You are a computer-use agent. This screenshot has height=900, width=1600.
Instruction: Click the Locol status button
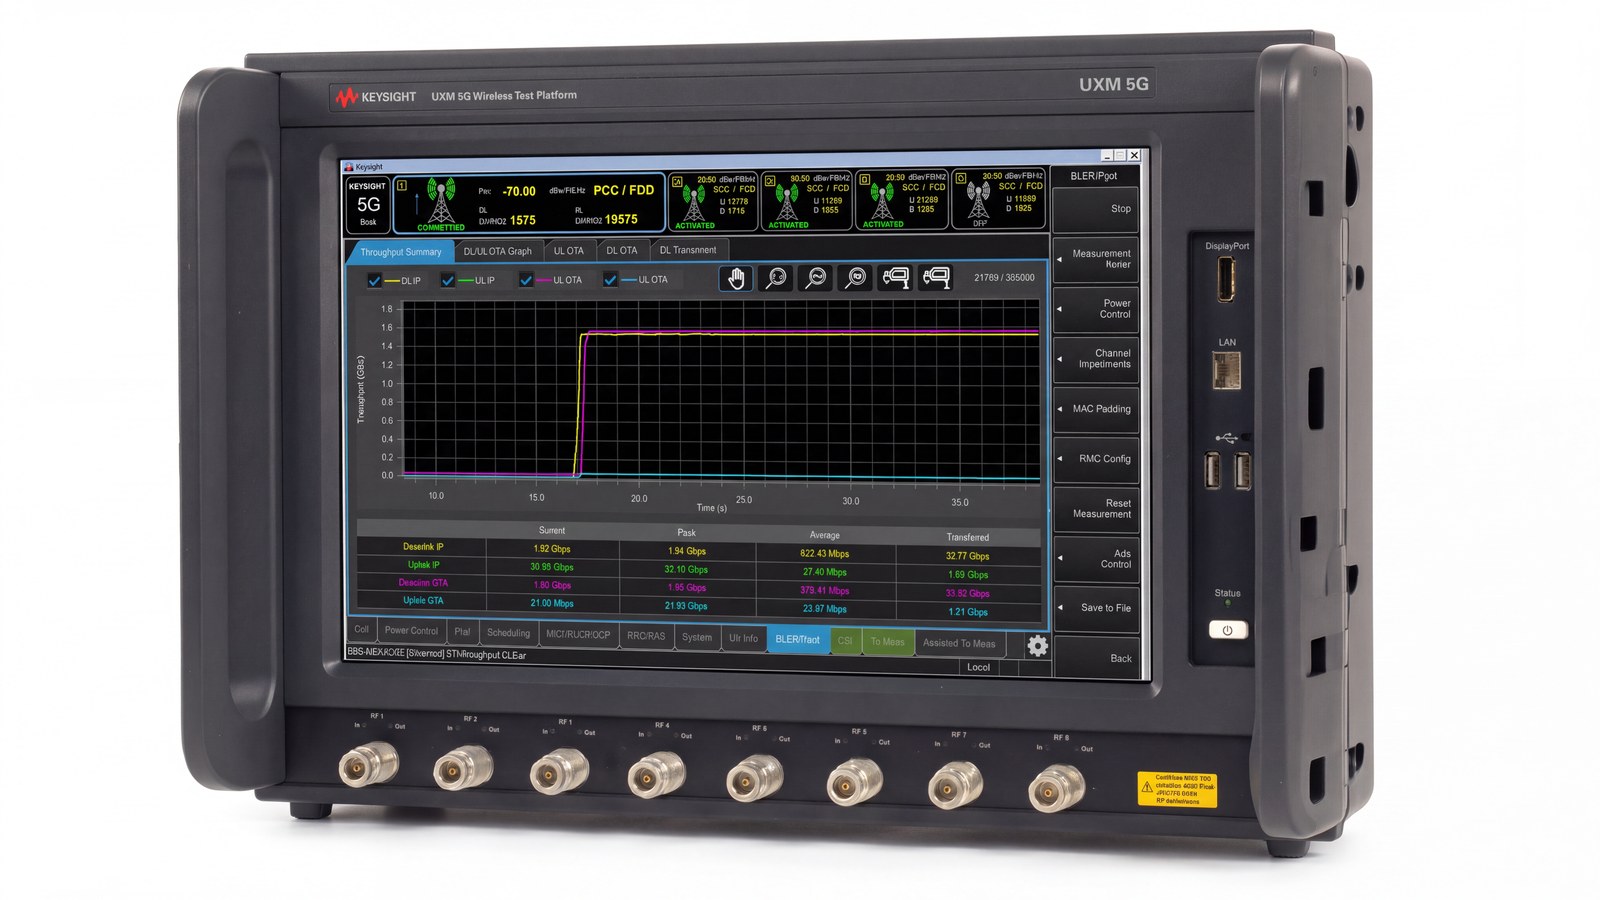(978, 667)
